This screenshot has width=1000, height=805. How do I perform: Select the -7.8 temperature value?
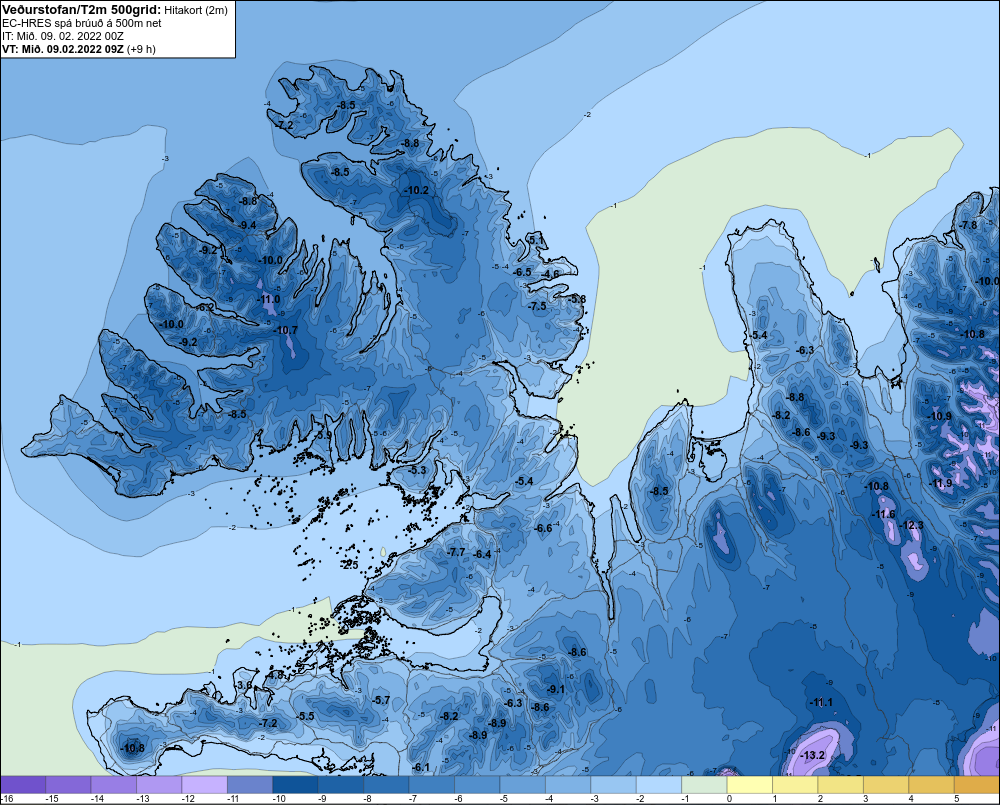(x=967, y=225)
